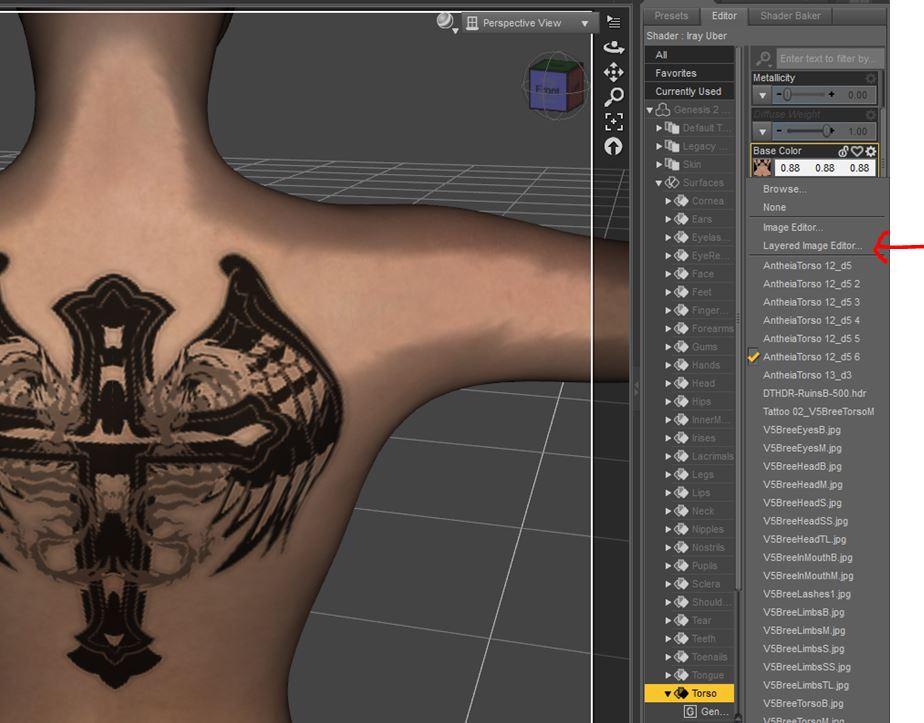Switch to the Shader Baker tab
Screen dimensions: 924x723
click(790, 16)
